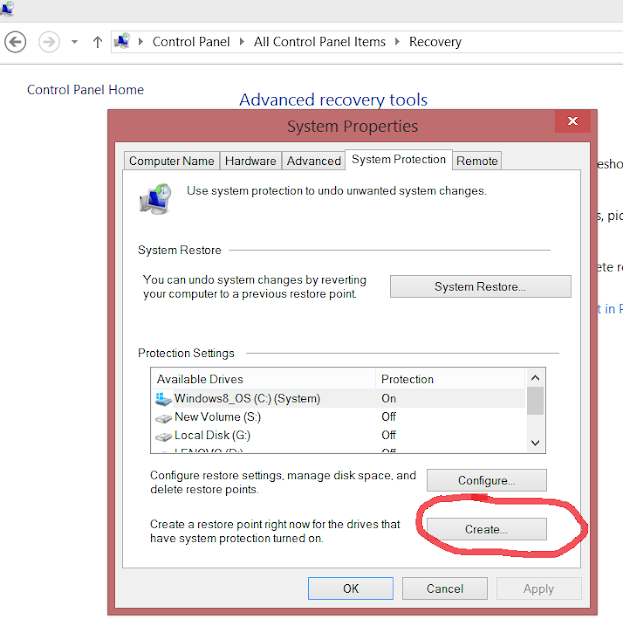
Task: Confirm with the OK button
Action: [x=351, y=589]
